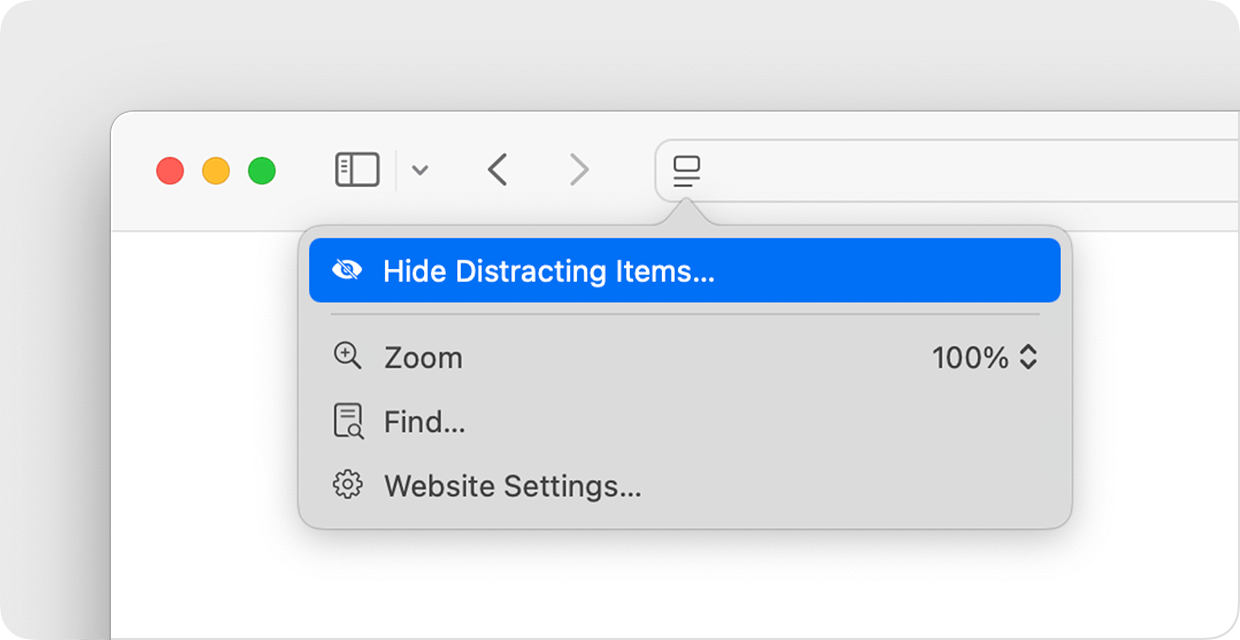Open the tab group chevron beside sidebar button
1240x640 pixels.
pyautogui.click(x=419, y=170)
